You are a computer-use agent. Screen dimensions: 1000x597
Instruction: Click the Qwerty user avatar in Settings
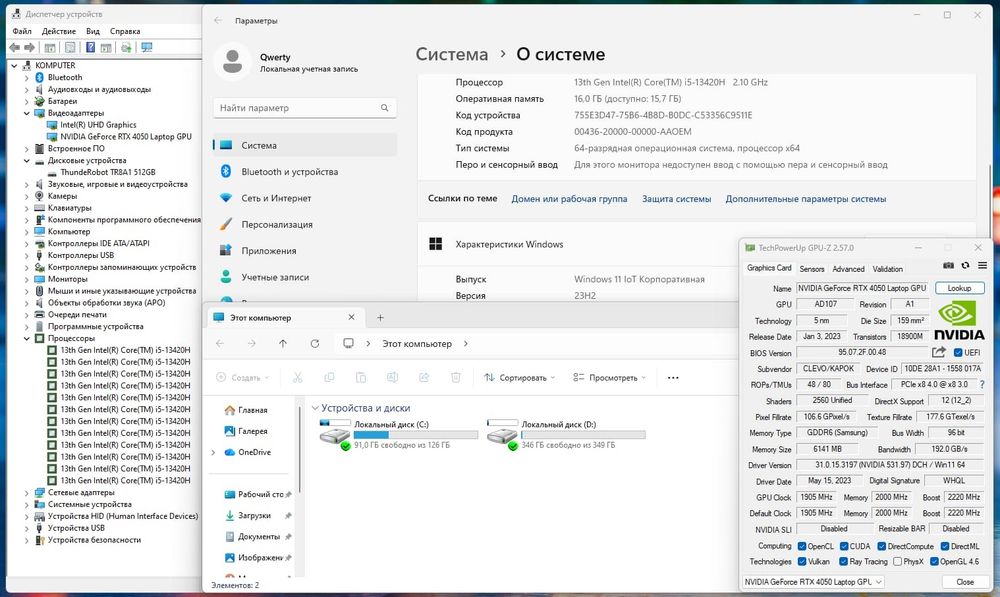232,62
